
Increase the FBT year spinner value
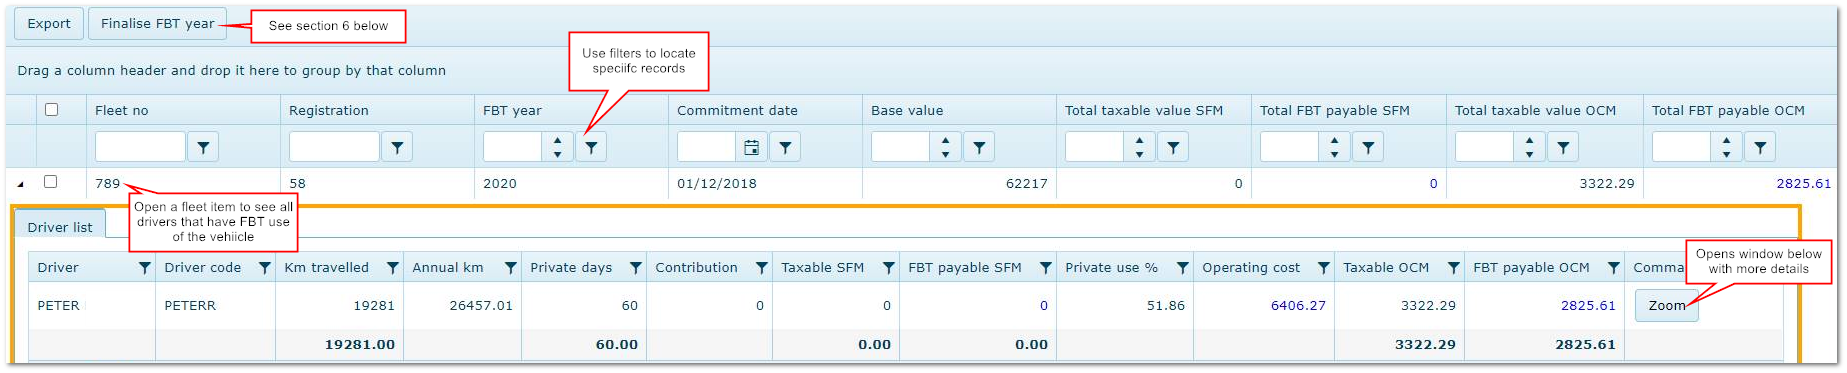[557, 140]
